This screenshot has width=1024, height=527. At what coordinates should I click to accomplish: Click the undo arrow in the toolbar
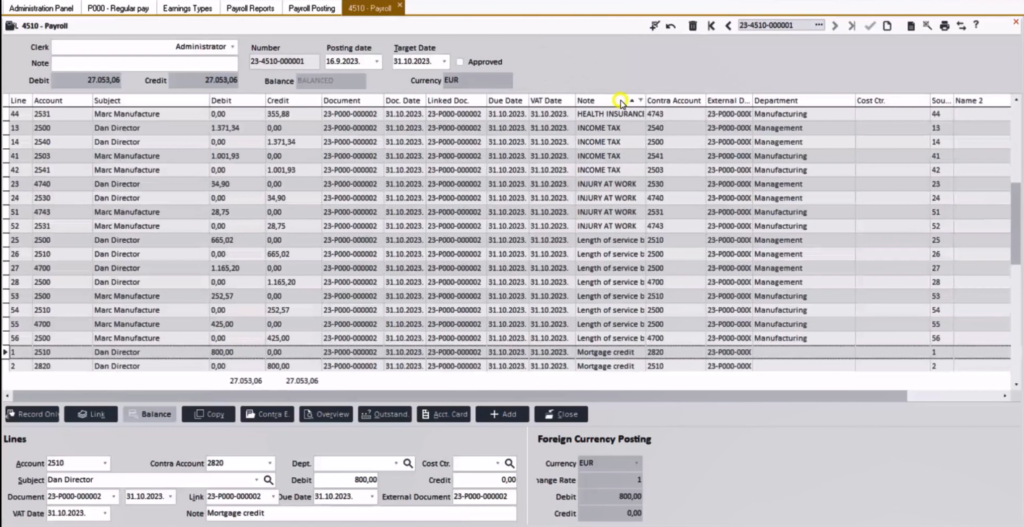tap(670, 25)
